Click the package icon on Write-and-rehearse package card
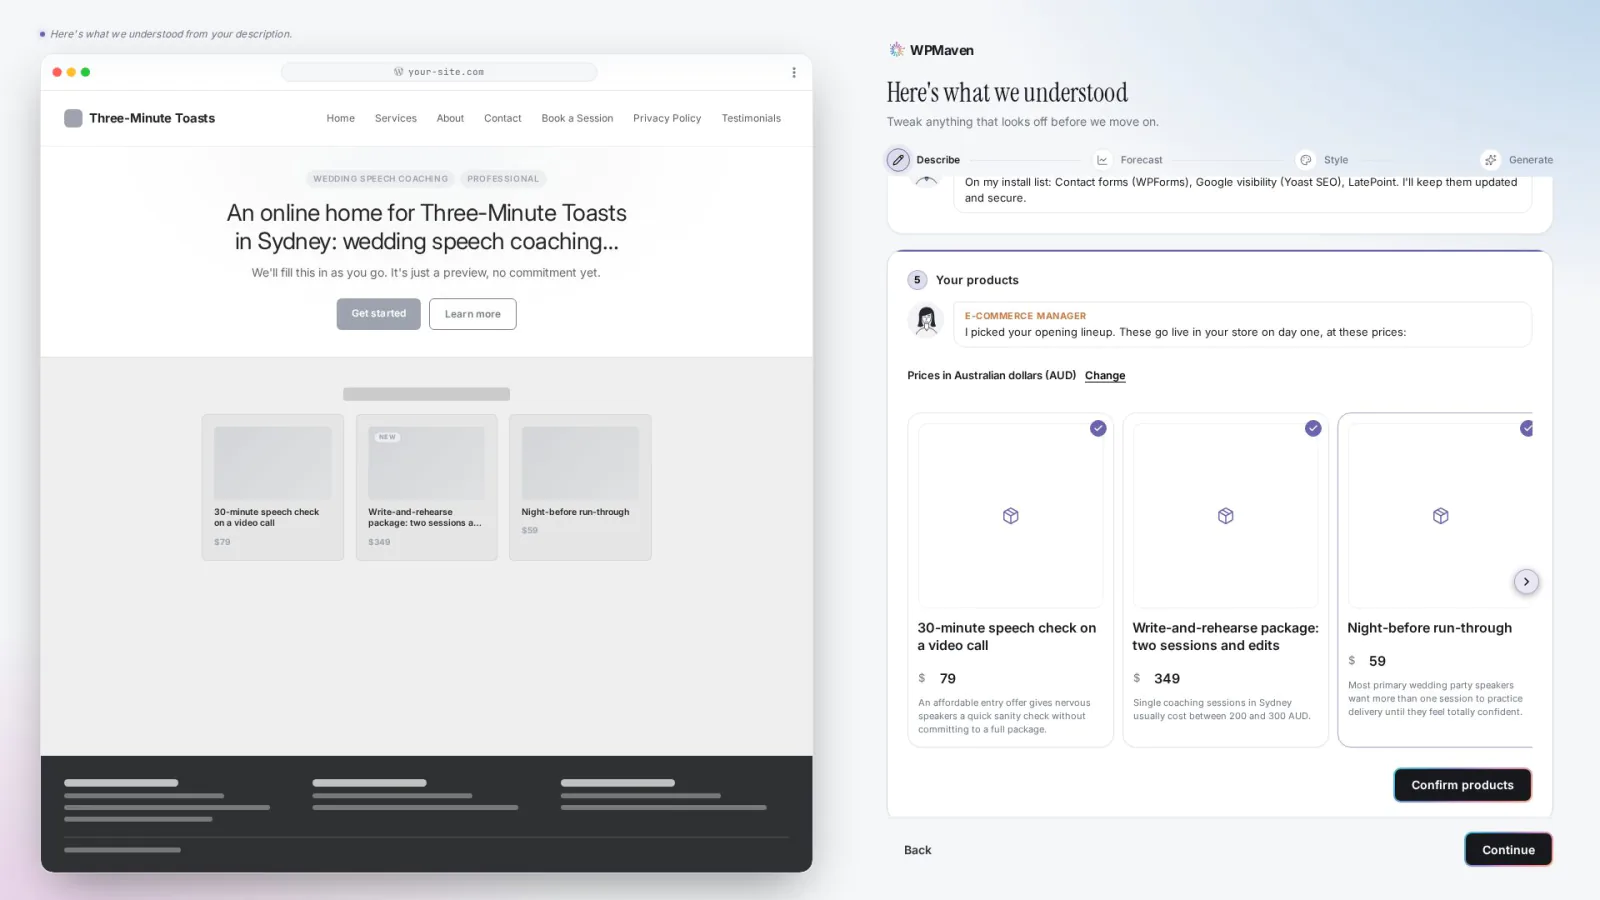The width and height of the screenshot is (1600, 900). [x=1226, y=516]
